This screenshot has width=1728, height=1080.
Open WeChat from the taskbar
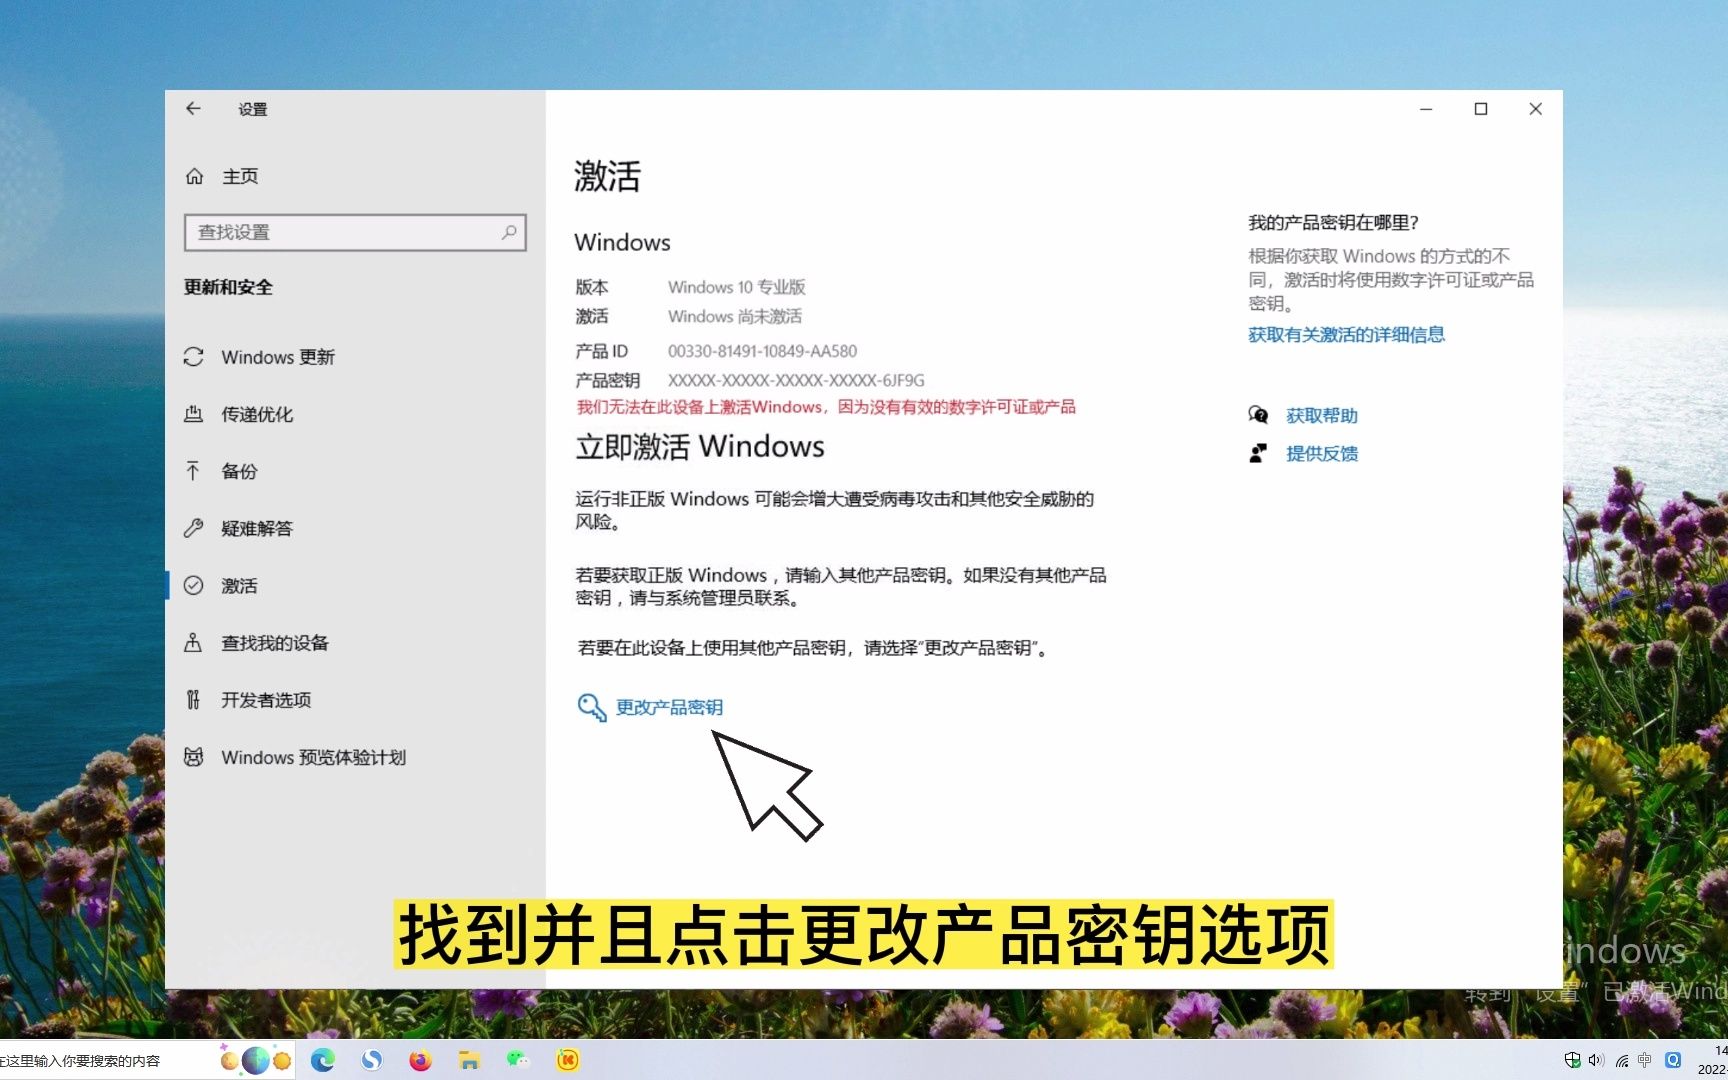point(518,1059)
